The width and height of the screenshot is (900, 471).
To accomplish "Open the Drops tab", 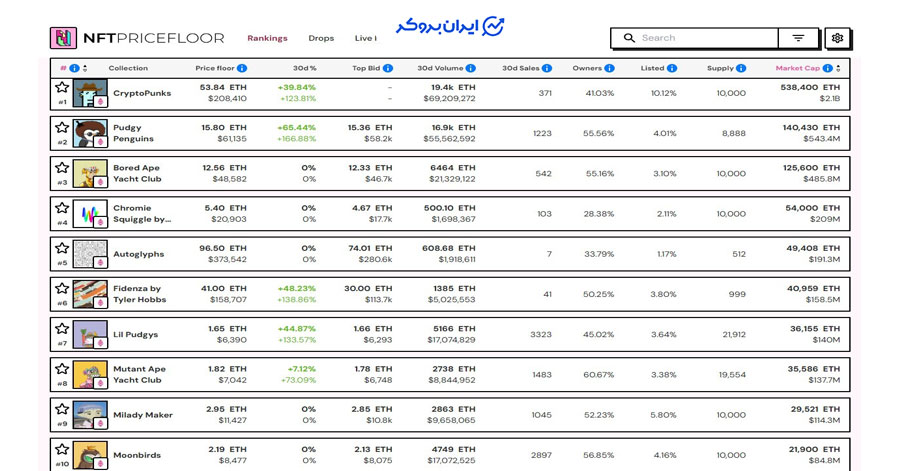I will coord(321,38).
